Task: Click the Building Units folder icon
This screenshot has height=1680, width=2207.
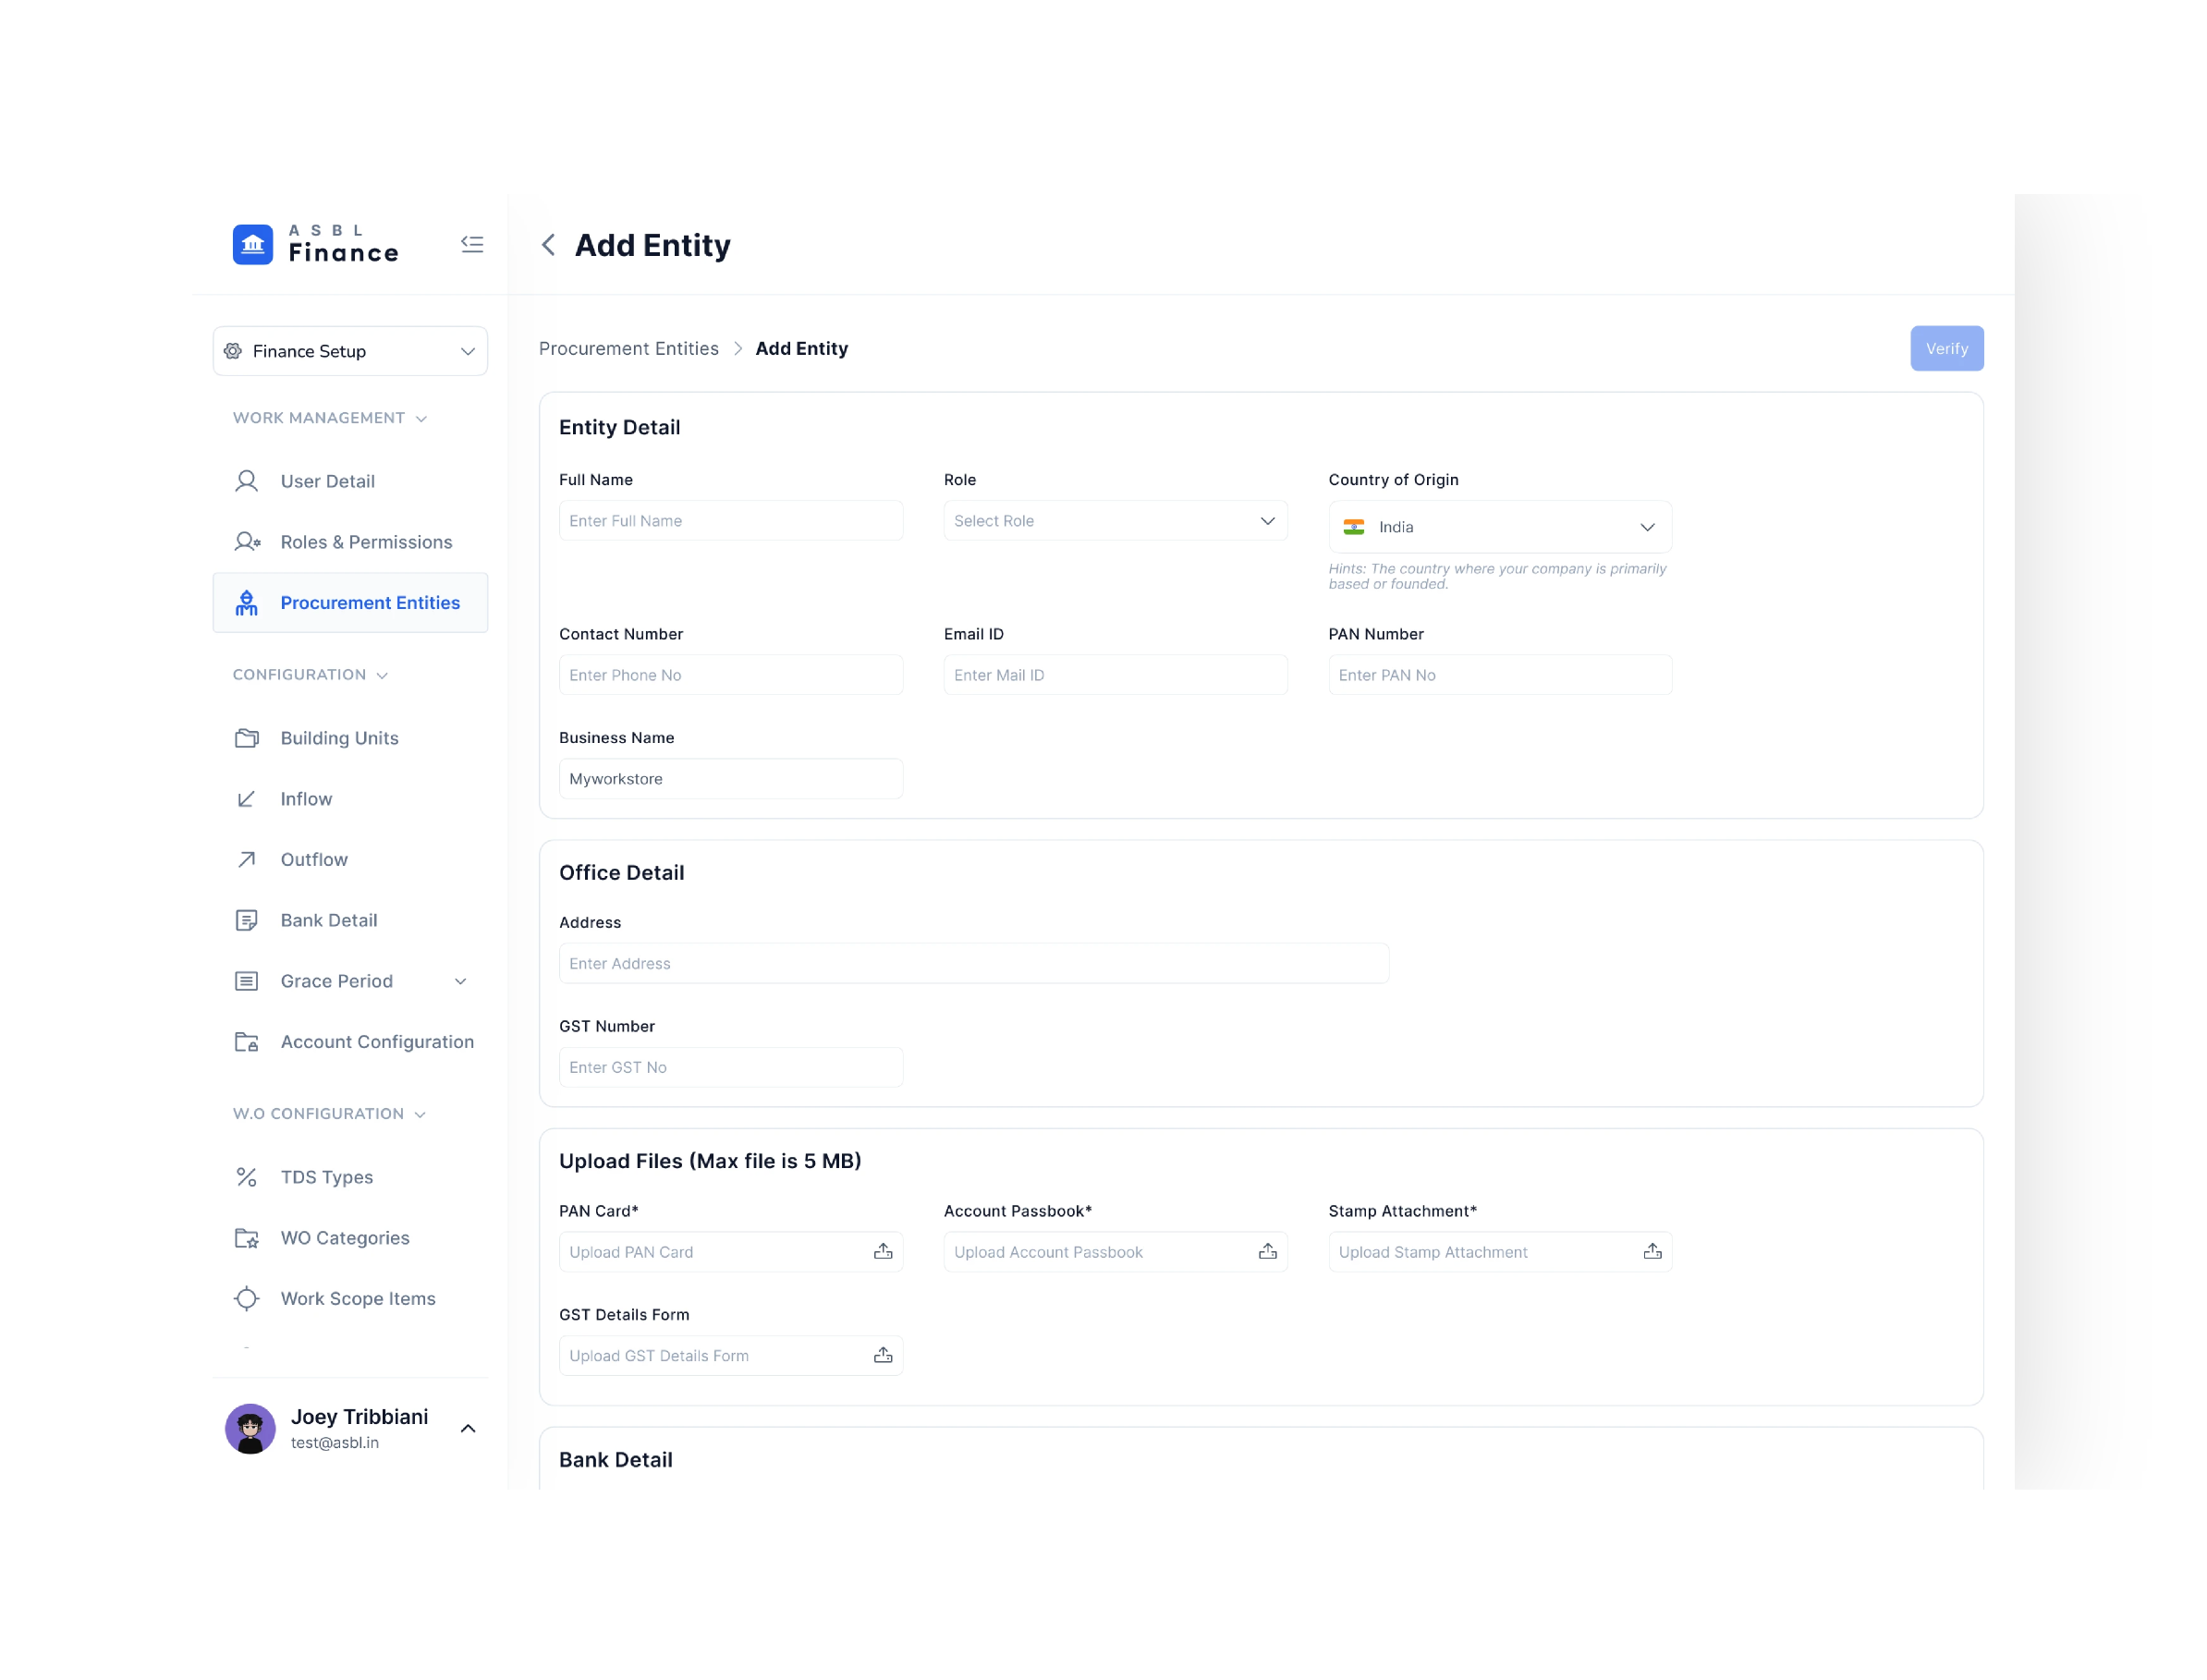Action: pos(246,738)
